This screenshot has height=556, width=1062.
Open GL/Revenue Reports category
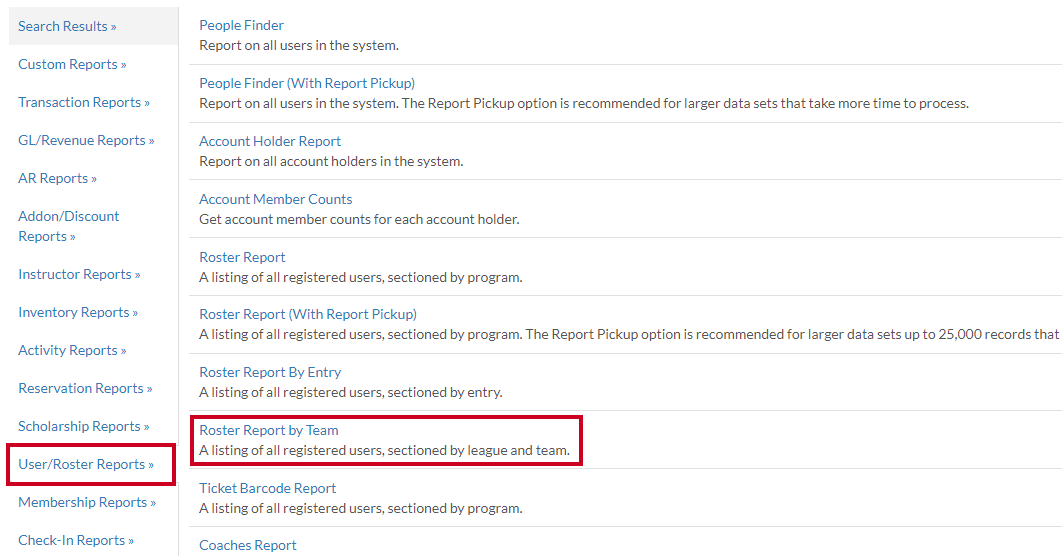click(x=86, y=140)
